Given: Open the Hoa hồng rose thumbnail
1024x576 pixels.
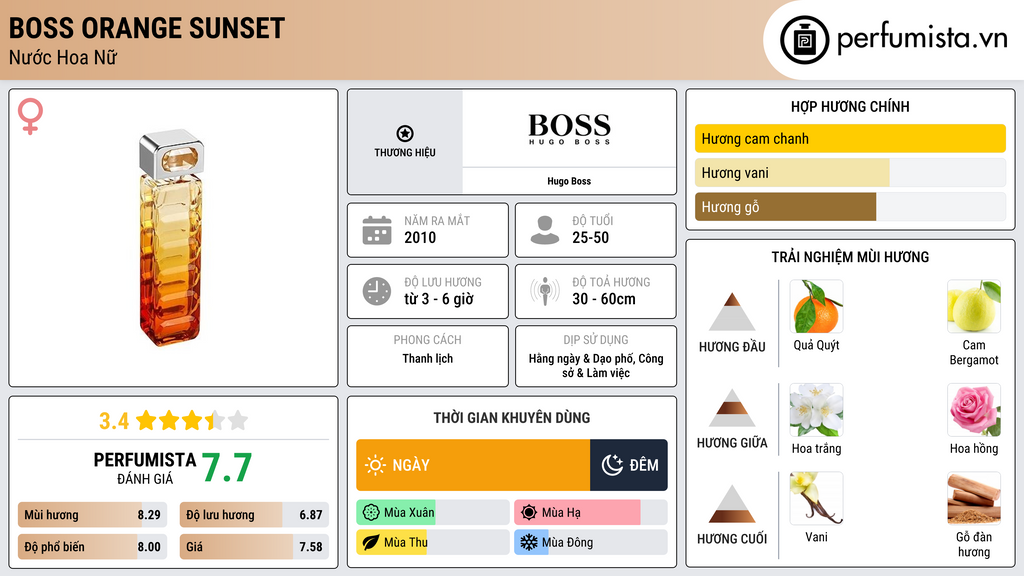Looking at the screenshot, I should (973, 410).
